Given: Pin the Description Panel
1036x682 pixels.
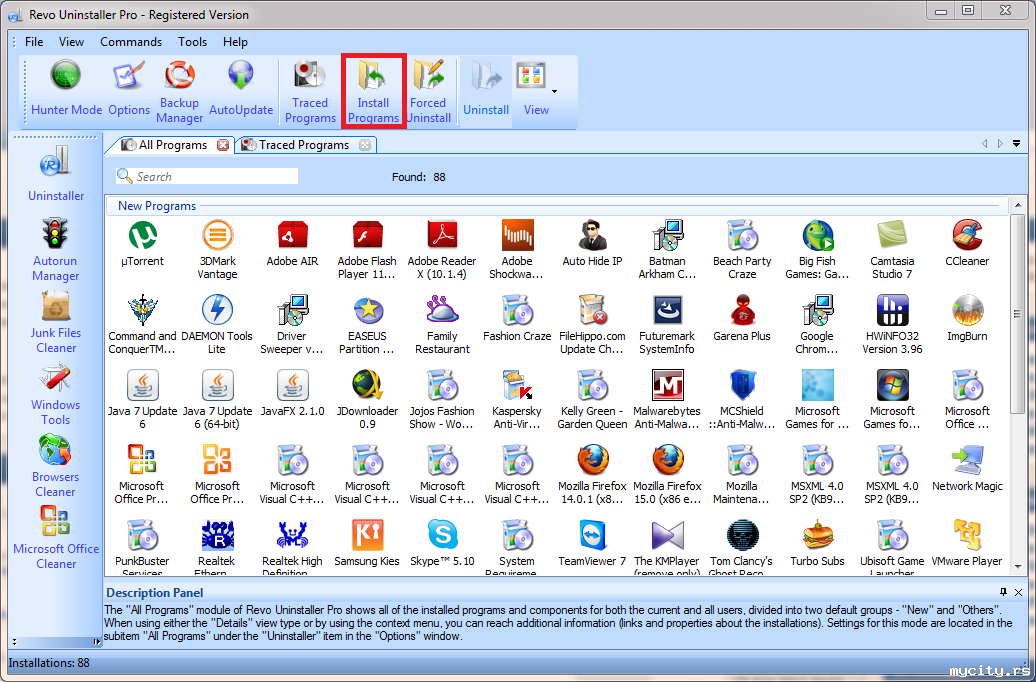Looking at the screenshot, I should click(1003, 592).
